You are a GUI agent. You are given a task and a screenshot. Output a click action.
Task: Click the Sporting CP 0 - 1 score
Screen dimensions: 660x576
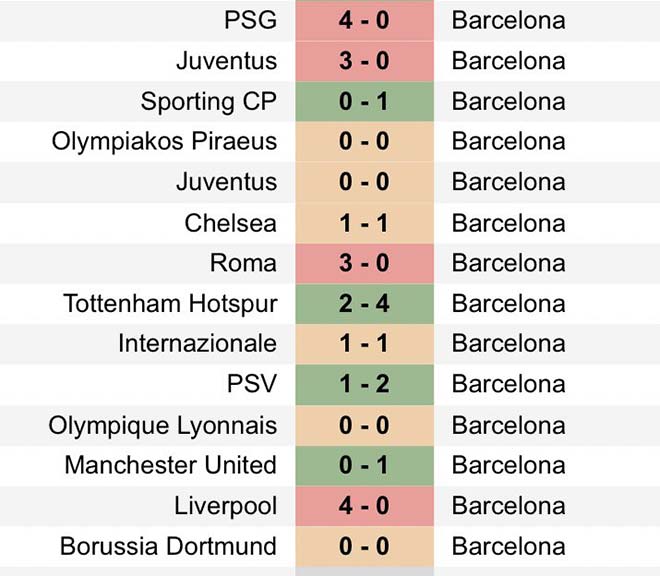click(x=364, y=101)
